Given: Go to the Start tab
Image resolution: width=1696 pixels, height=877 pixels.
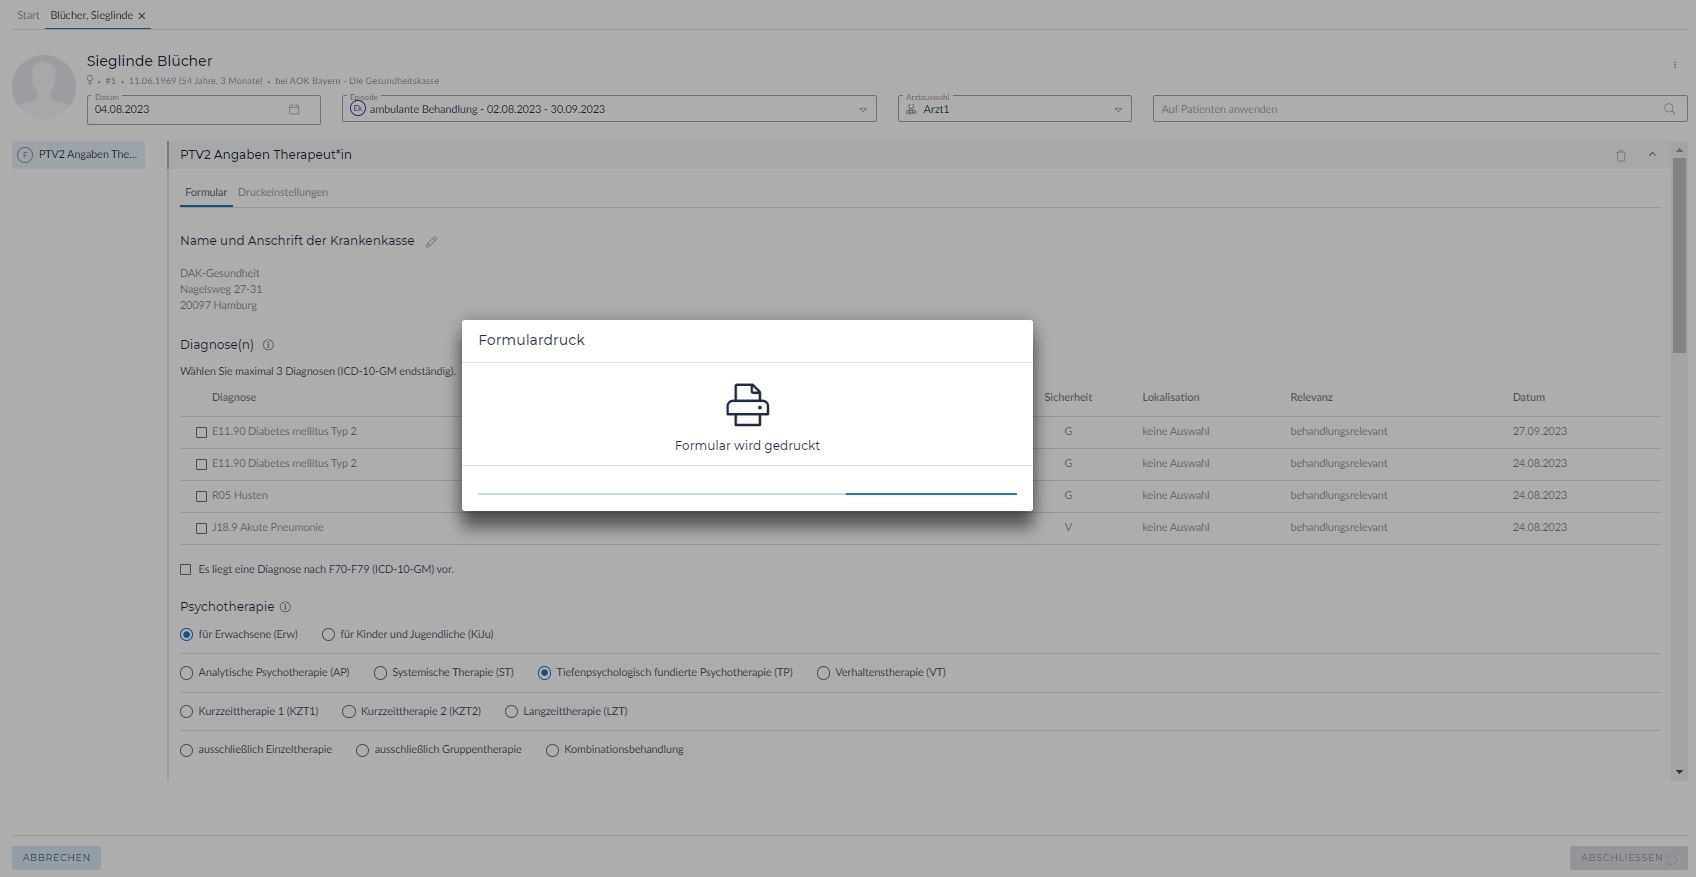Looking at the screenshot, I should [28, 16].
